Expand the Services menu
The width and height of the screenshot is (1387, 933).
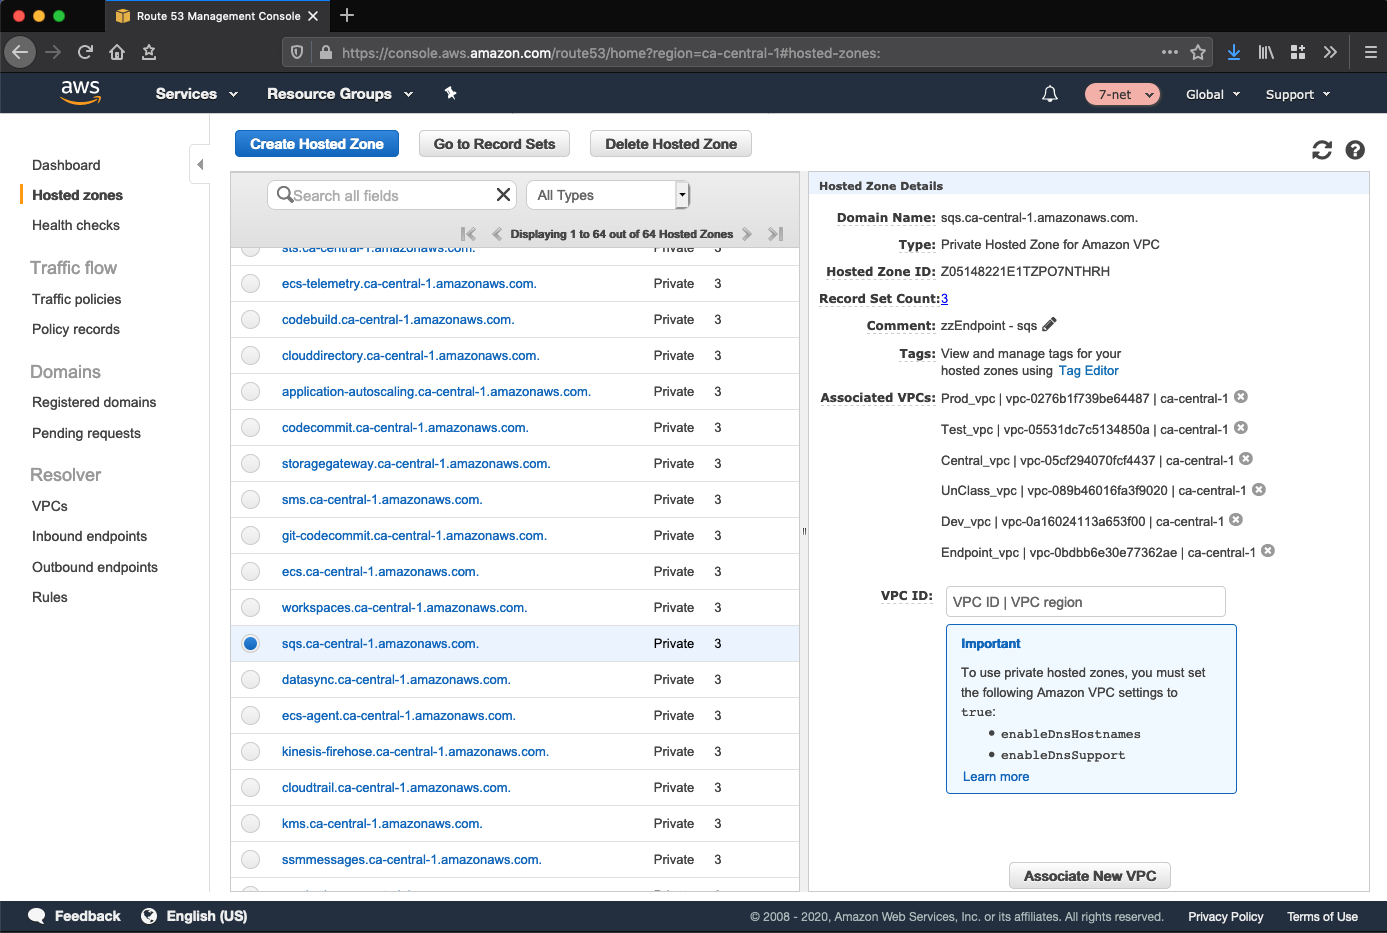[x=196, y=94]
